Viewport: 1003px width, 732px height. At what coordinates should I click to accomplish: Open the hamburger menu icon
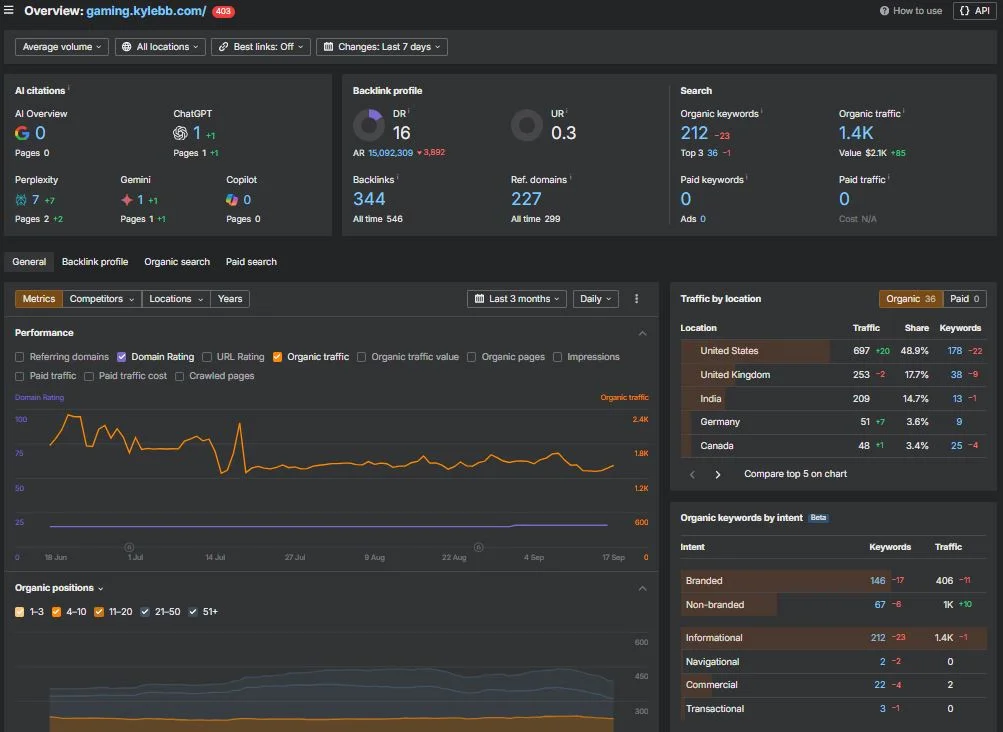[x=9, y=10]
